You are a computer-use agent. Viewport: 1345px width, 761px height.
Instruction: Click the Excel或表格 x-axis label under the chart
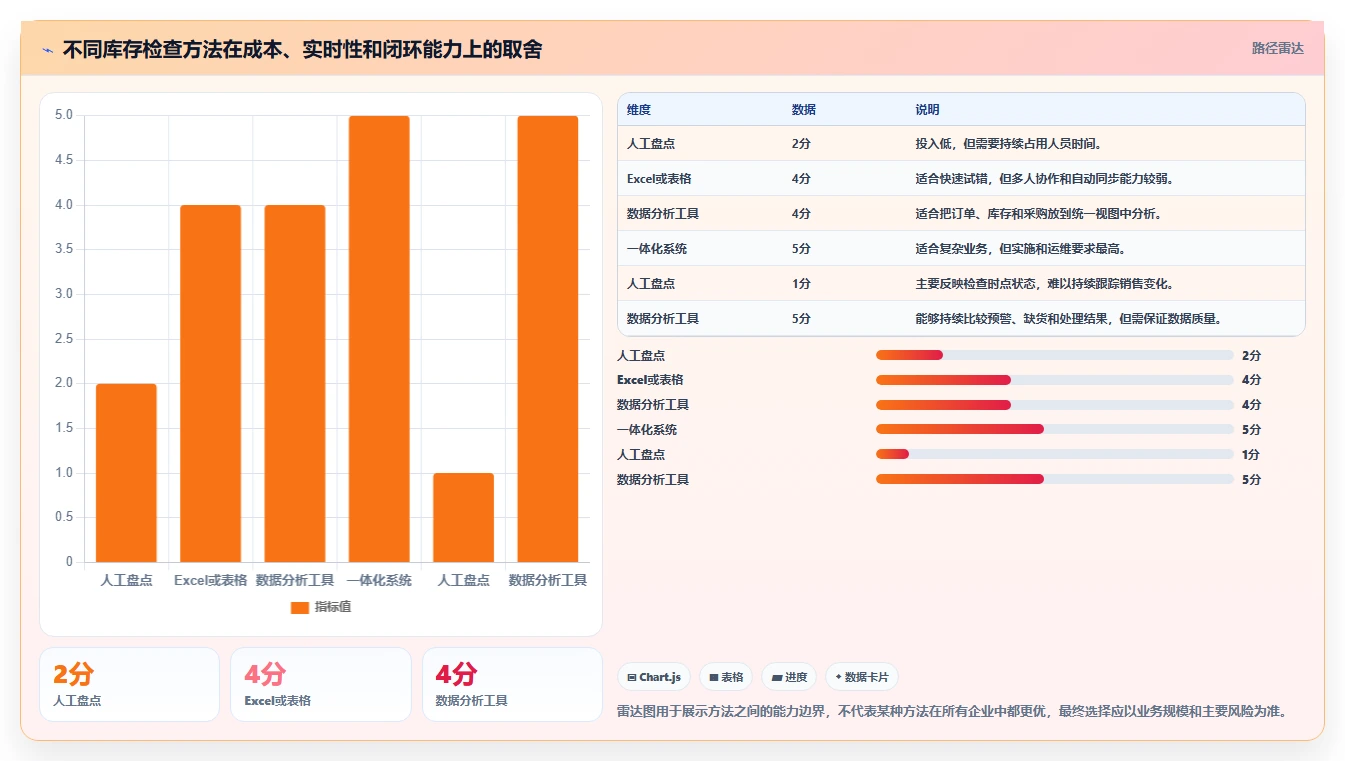(x=210, y=580)
